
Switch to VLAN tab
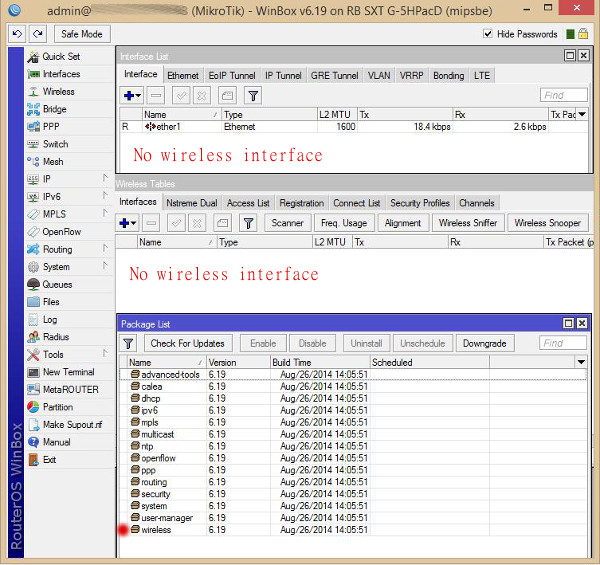[379, 76]
